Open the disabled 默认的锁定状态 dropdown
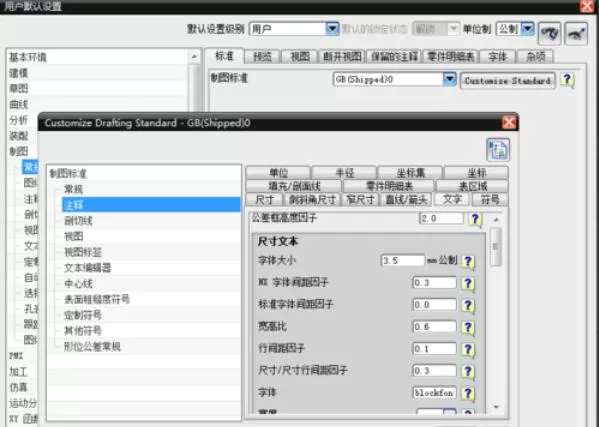Viewport: 599px width, 427px height. tap(435, 29)
